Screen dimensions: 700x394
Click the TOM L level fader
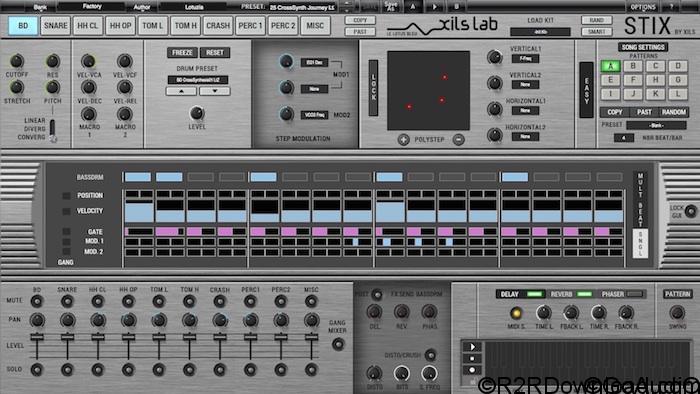tap(159, 337)
